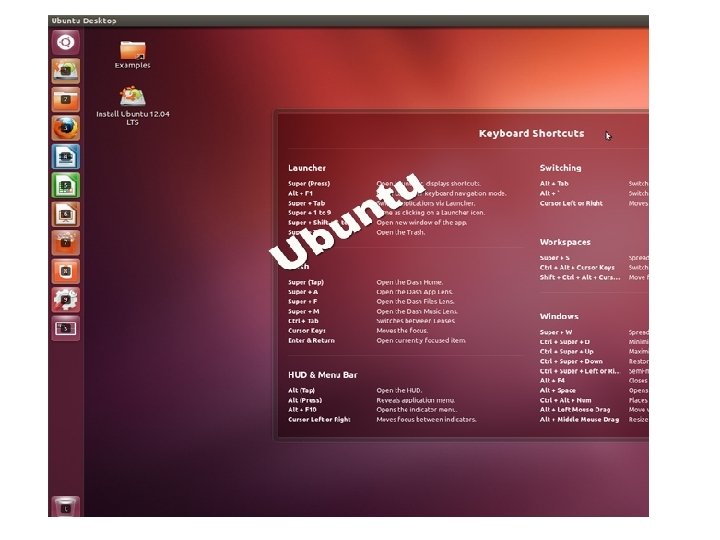Image resolution: width=720 pixels, height=540 pixels.
Task: Open the Trash at launcher bottom
Action: tap(66, 507)
